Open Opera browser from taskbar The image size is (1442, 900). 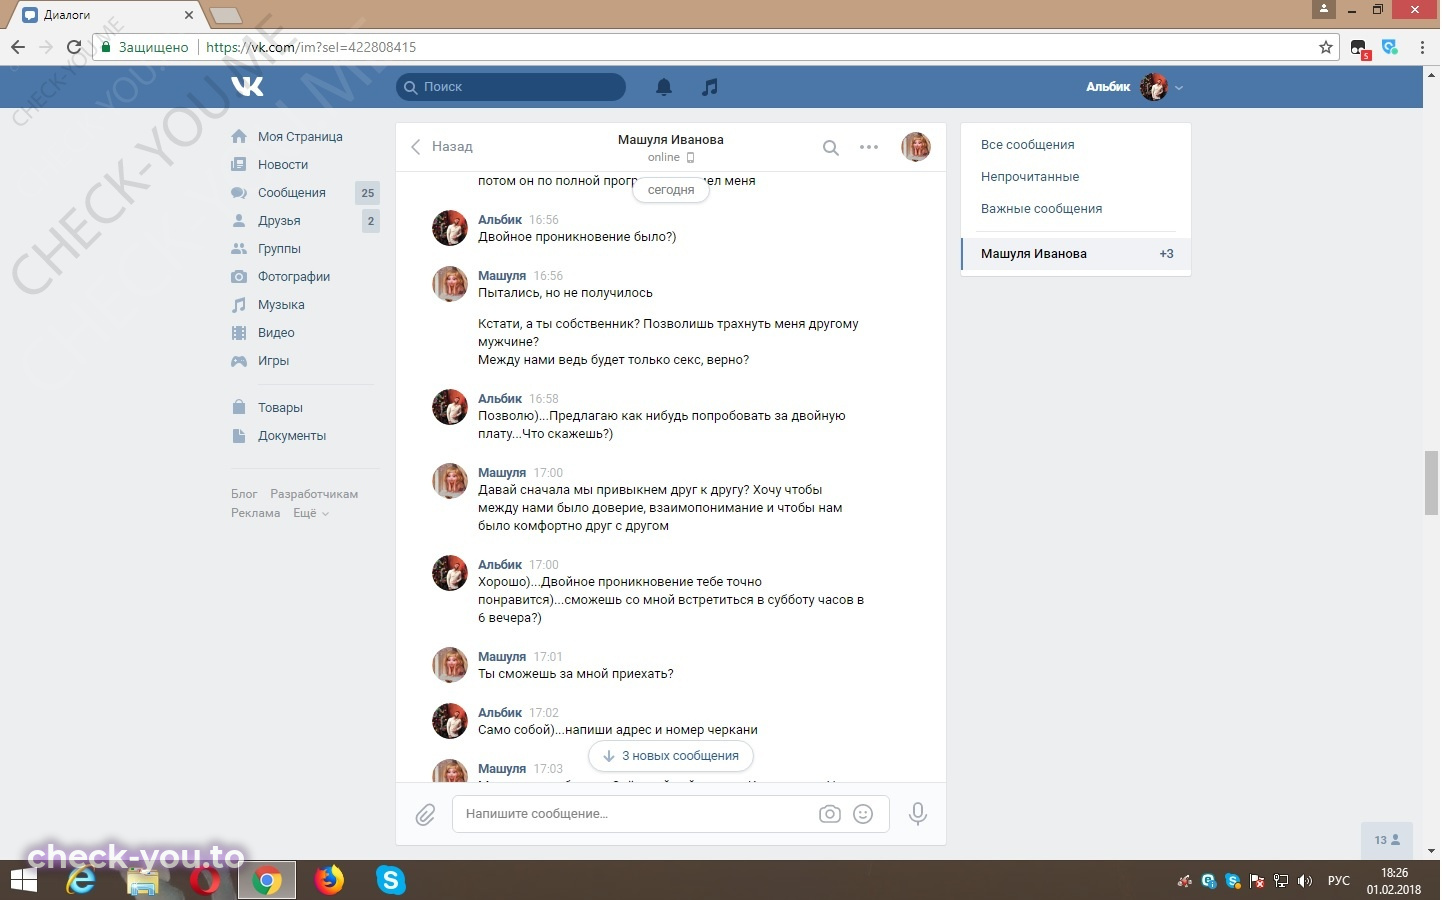click(205, 880)
